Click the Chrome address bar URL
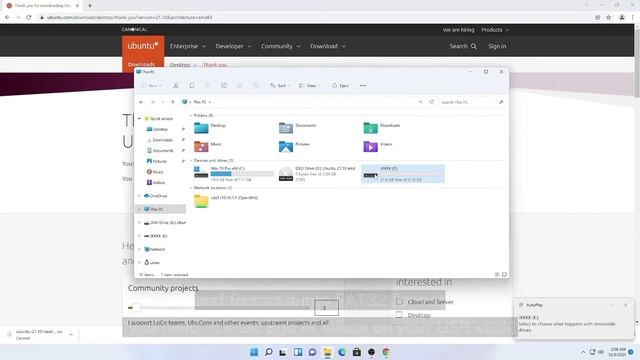 pyautogui.click(x=129, y=18)
